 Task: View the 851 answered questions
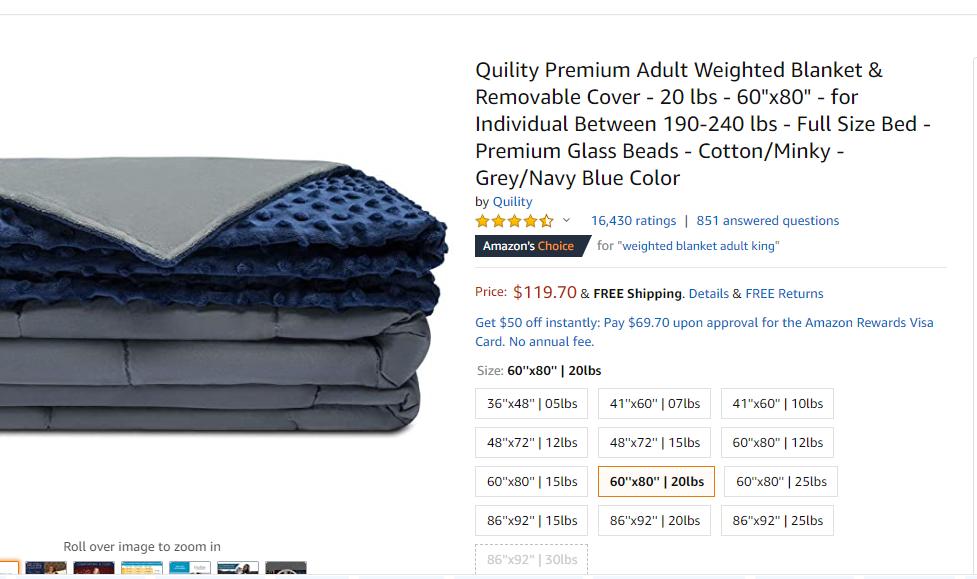[x=768, y=221]
